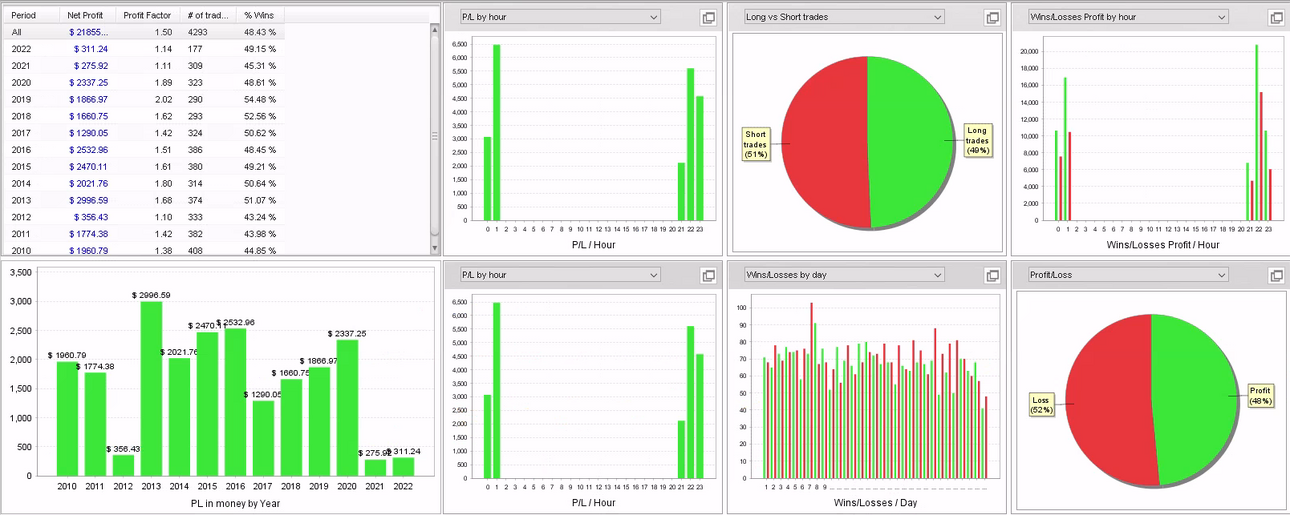The width and height of the screenshot is (1290, 515).
Task: Click the table vertical scrollbar thumb
Action: [x=435, y=136]
